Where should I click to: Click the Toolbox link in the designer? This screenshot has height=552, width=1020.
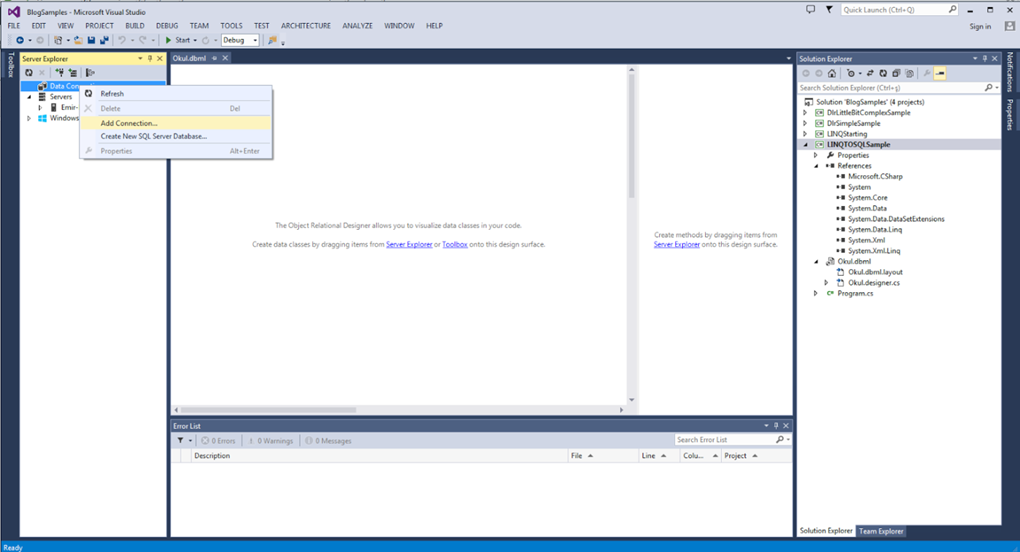[455, 244]
